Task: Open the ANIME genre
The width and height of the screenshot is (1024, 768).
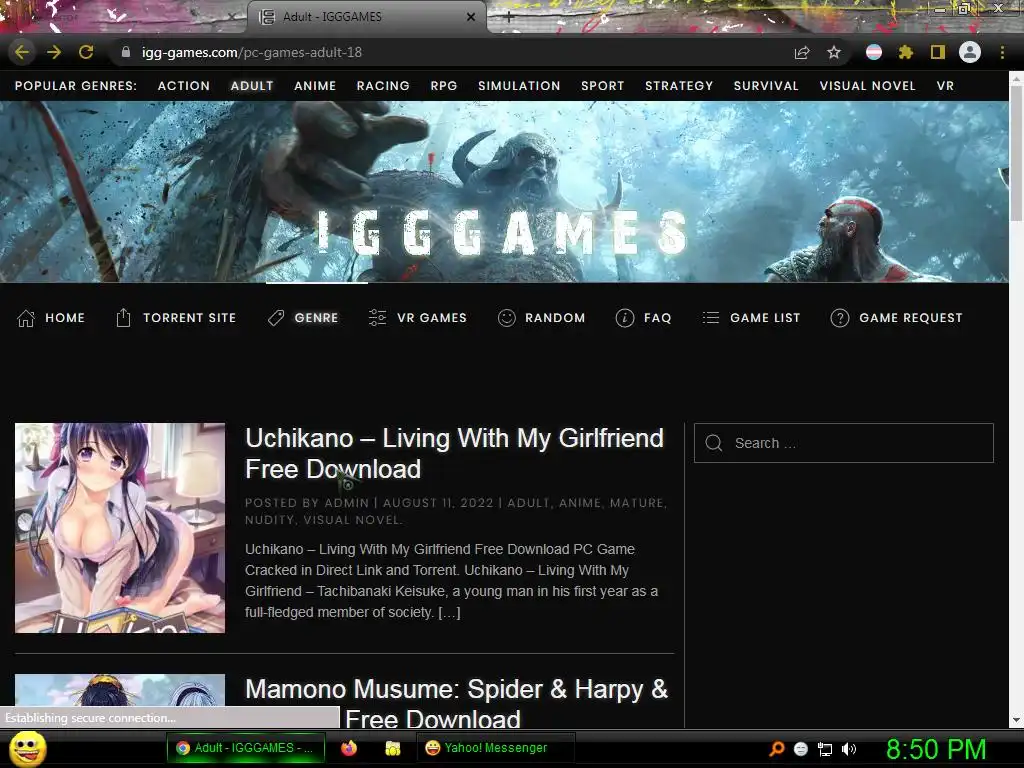Action: click(315, 86)
